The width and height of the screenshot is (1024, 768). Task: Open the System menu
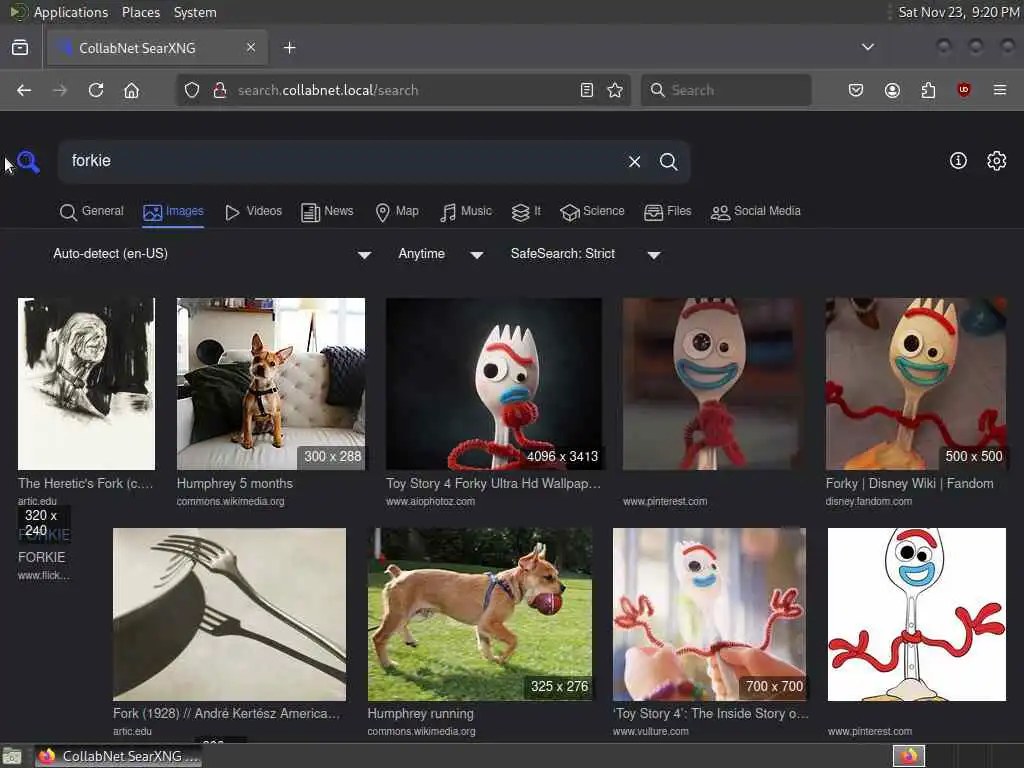point(195,12)
